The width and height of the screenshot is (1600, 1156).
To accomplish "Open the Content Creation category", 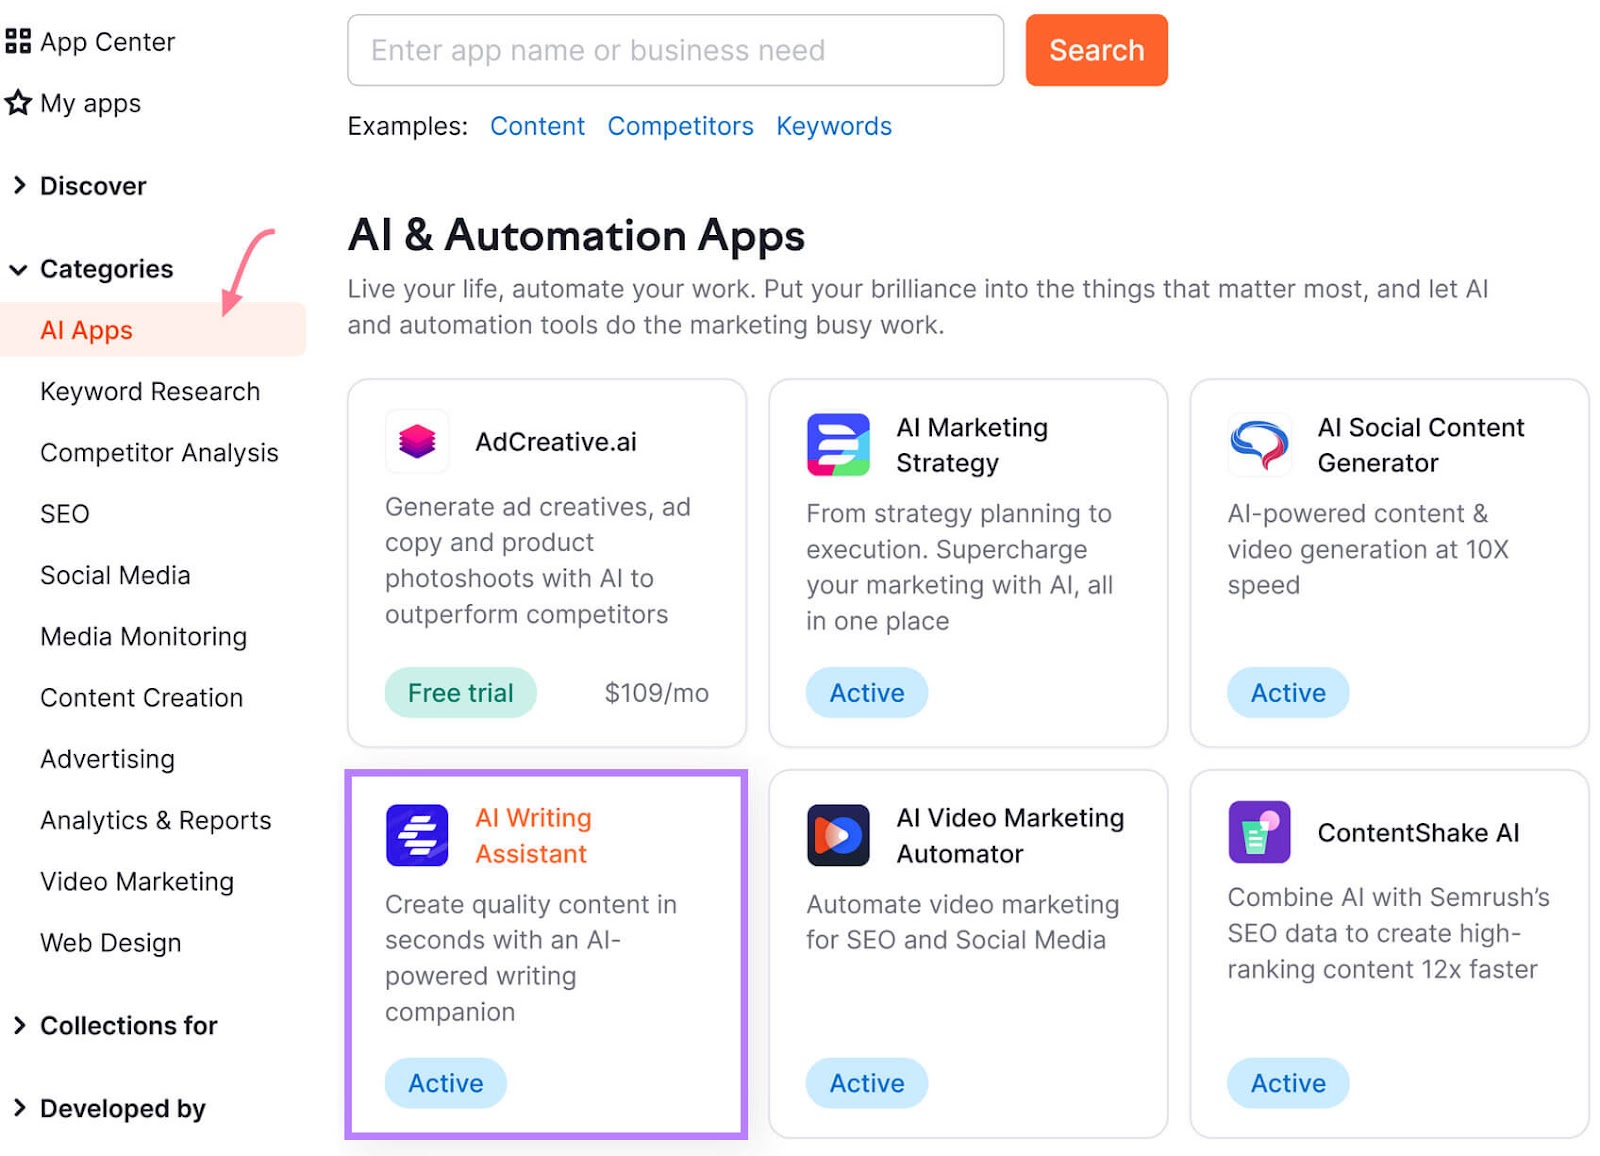I will pyautogui.click(x=140, y=697).
